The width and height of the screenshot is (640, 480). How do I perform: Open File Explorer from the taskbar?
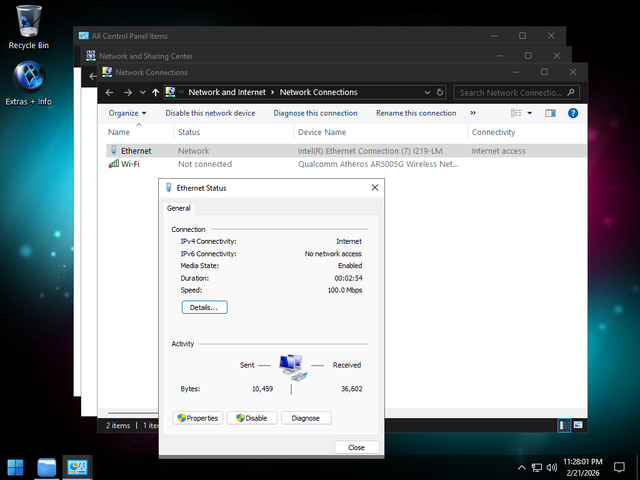coord(47,468)
